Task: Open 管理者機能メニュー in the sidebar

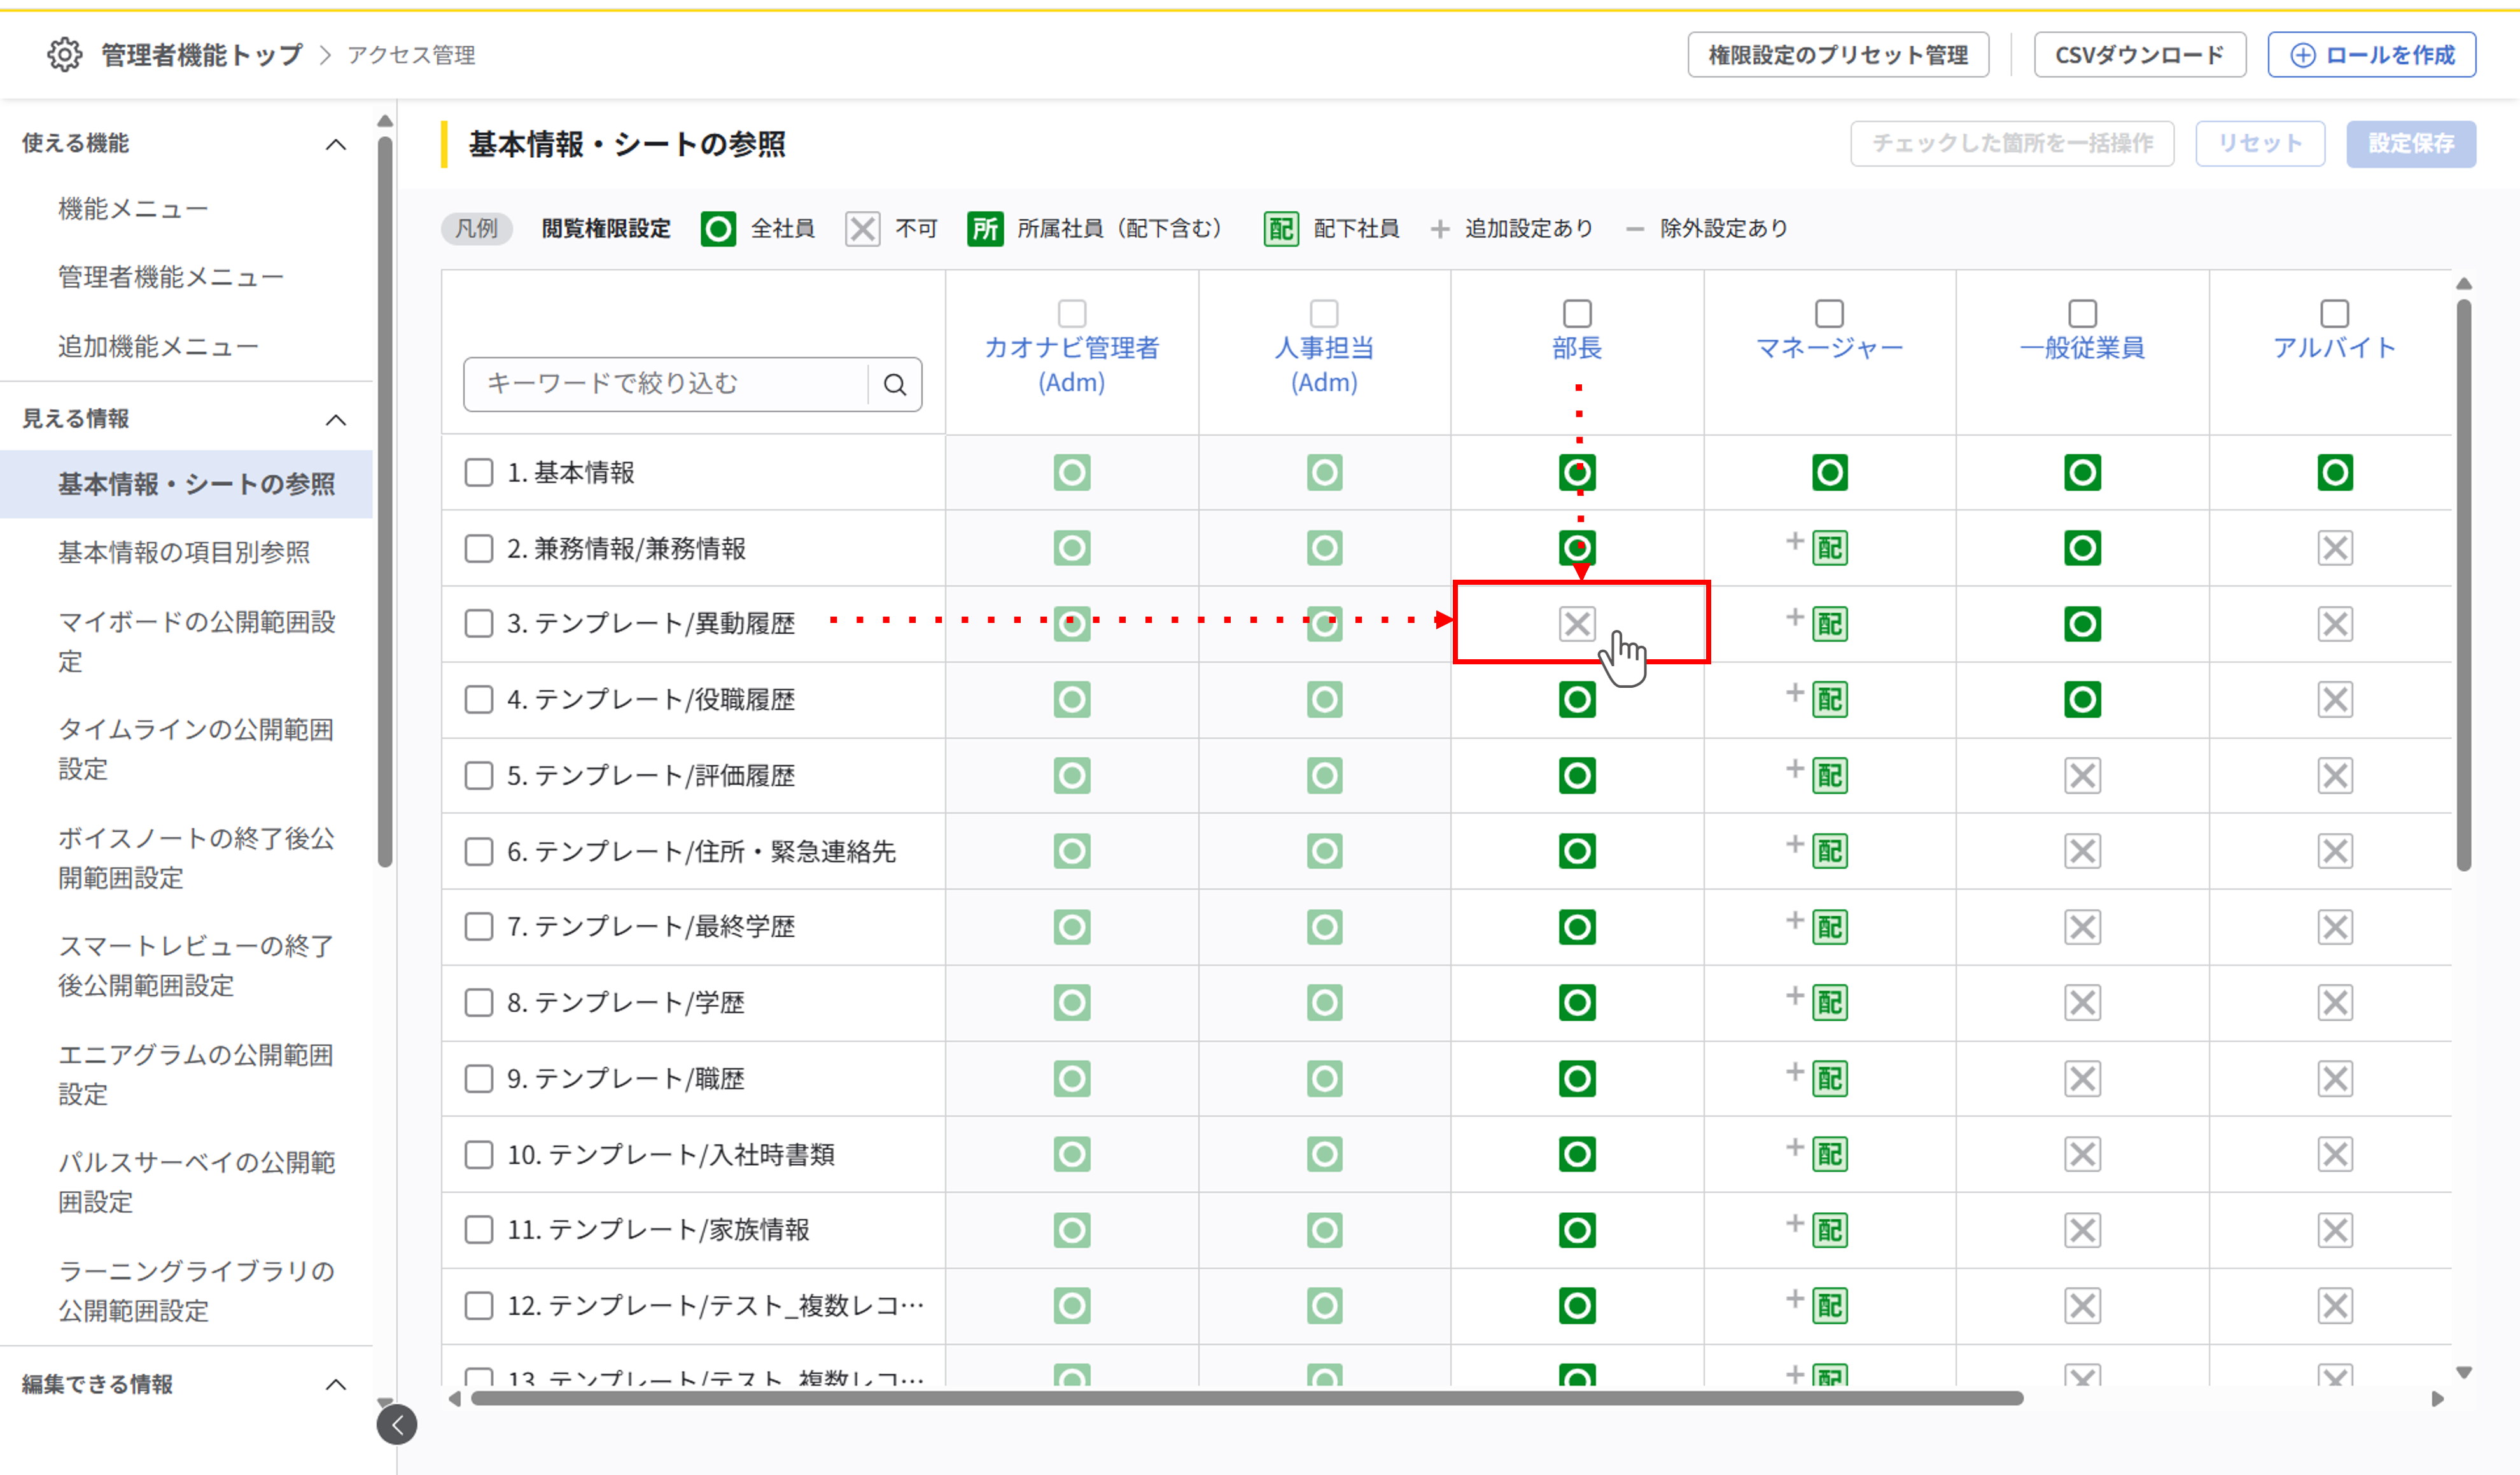Action: (x=171, y=277)
